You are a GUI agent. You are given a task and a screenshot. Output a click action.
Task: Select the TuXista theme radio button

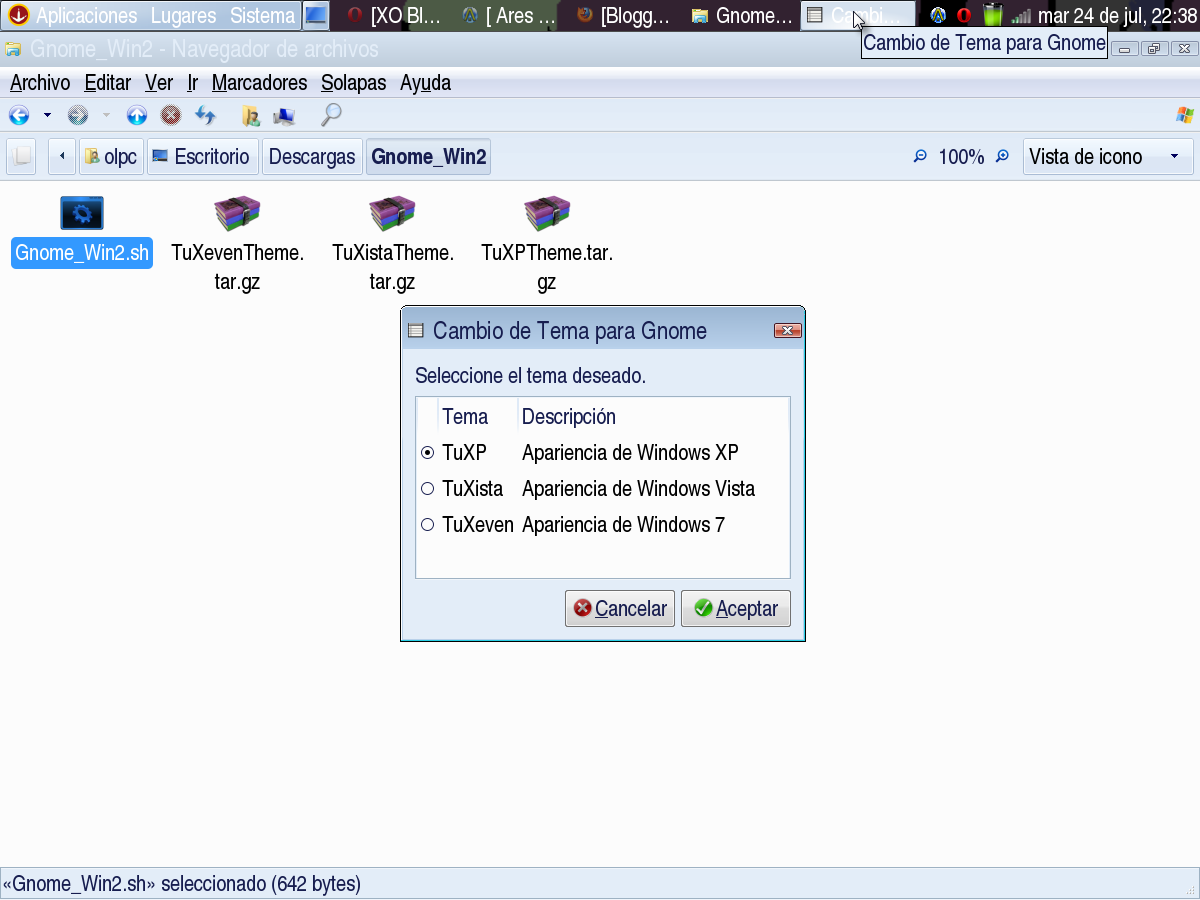pos(428,489)
